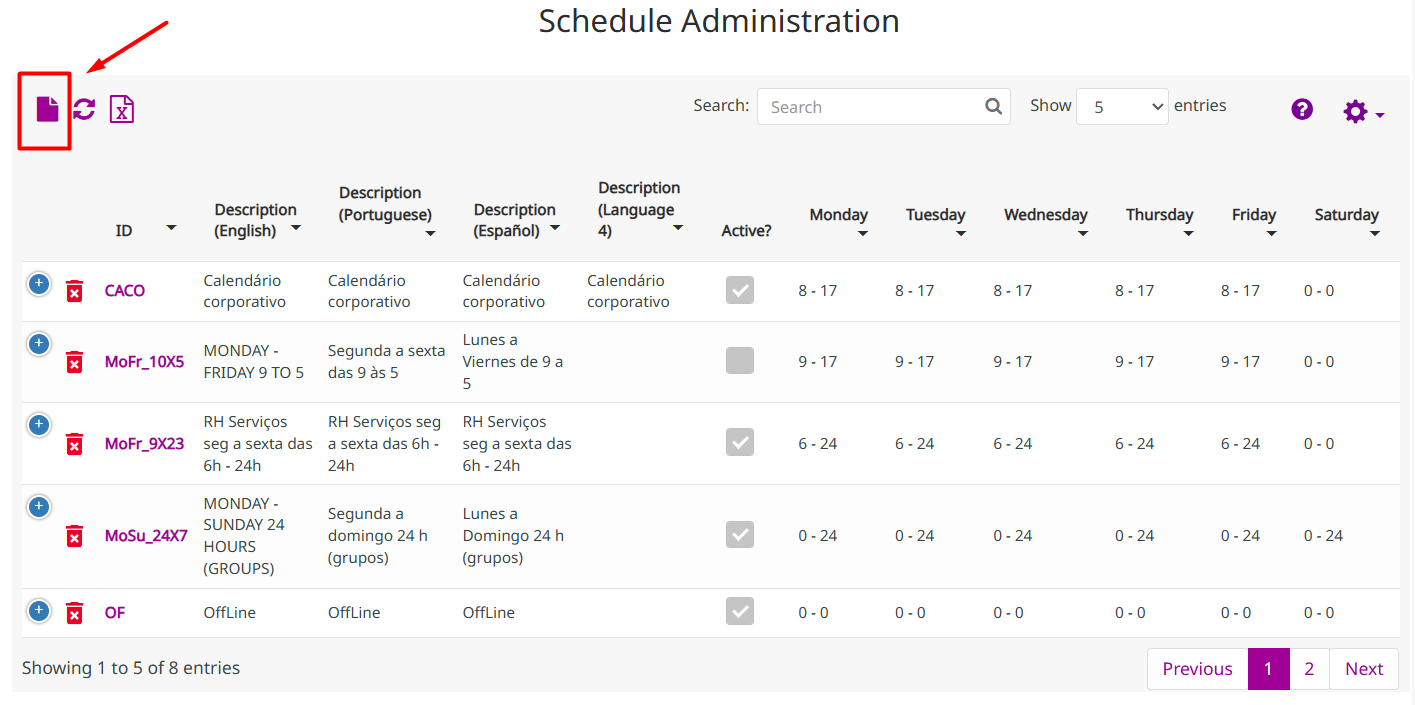Go to page 2
Viewport: 1415px width, 705px height.
[1309, 669]
